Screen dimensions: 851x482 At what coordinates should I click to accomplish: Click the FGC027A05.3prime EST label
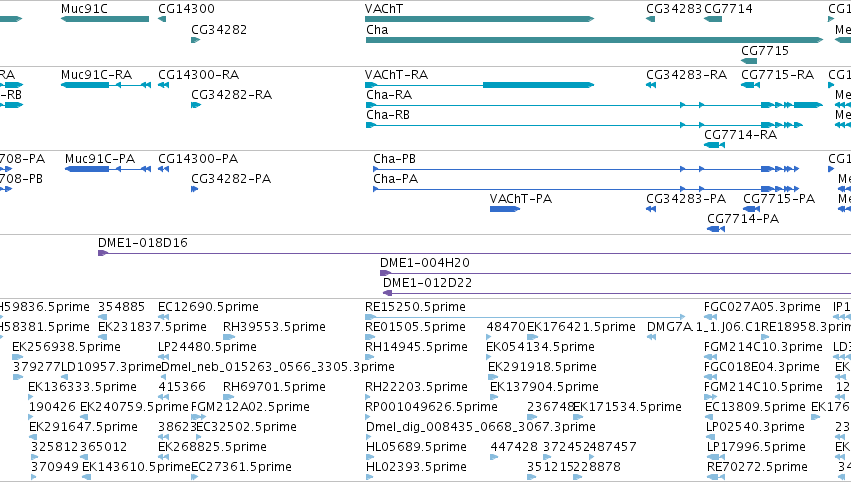tap(762, 307)
